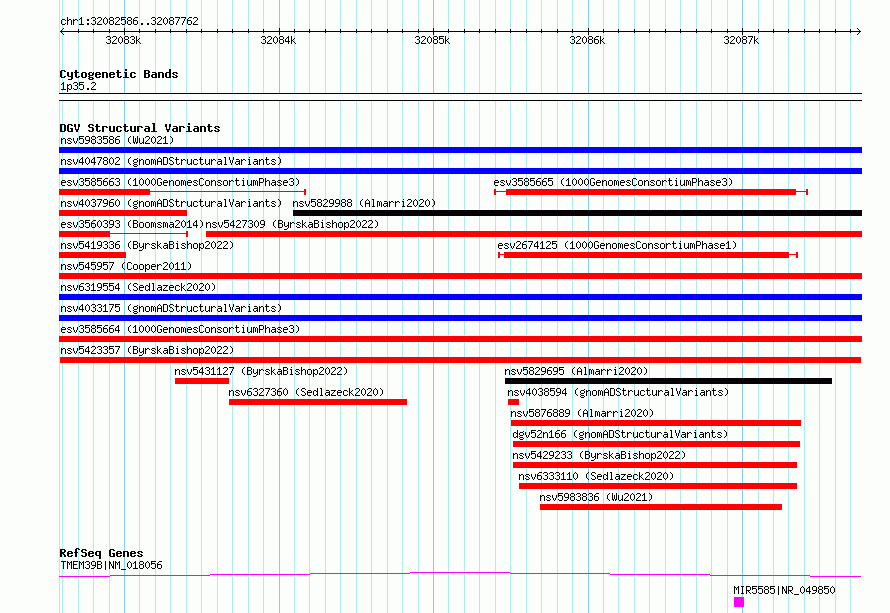Click the MIR5585 magenta gene box

738,602
